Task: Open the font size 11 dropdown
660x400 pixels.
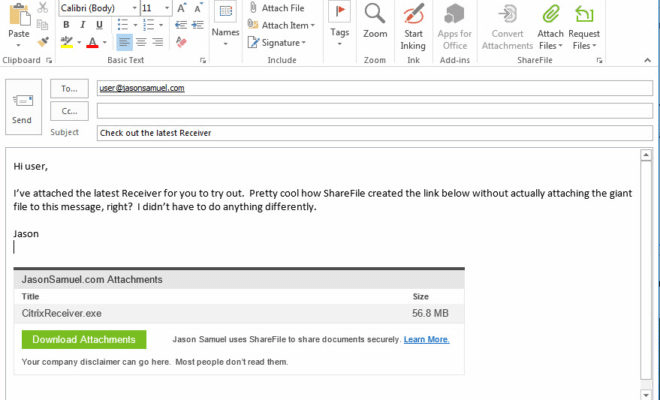Action: (x=167, y=8)
